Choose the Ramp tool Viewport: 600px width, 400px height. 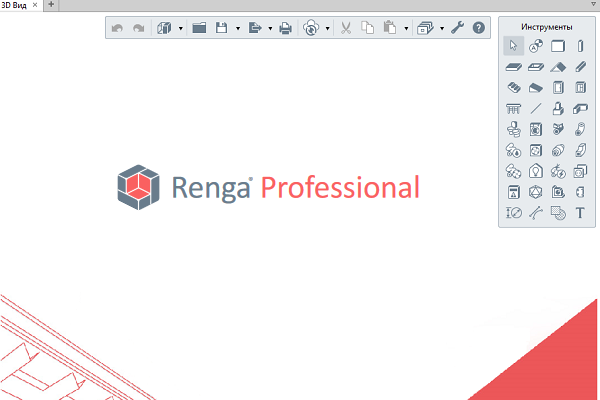point(536,88)
